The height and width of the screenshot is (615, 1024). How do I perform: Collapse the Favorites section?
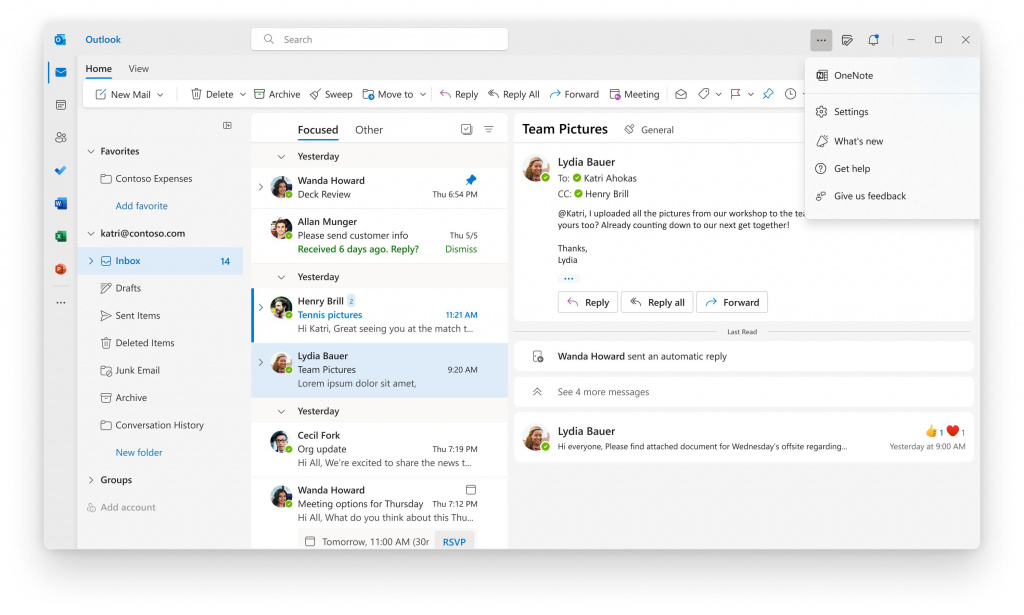(x=91, y=151)
